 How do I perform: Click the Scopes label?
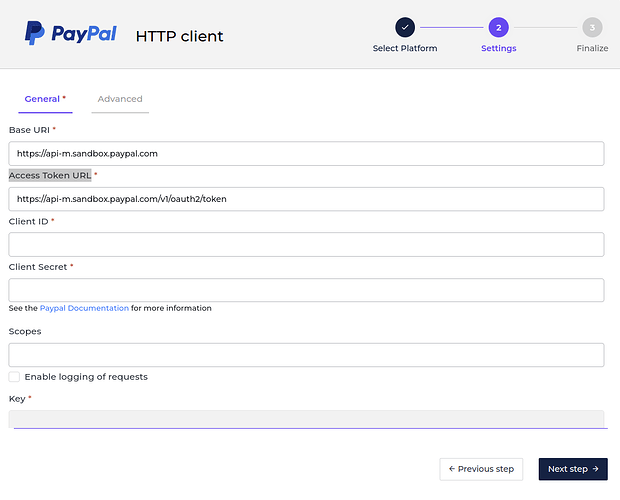25,331
